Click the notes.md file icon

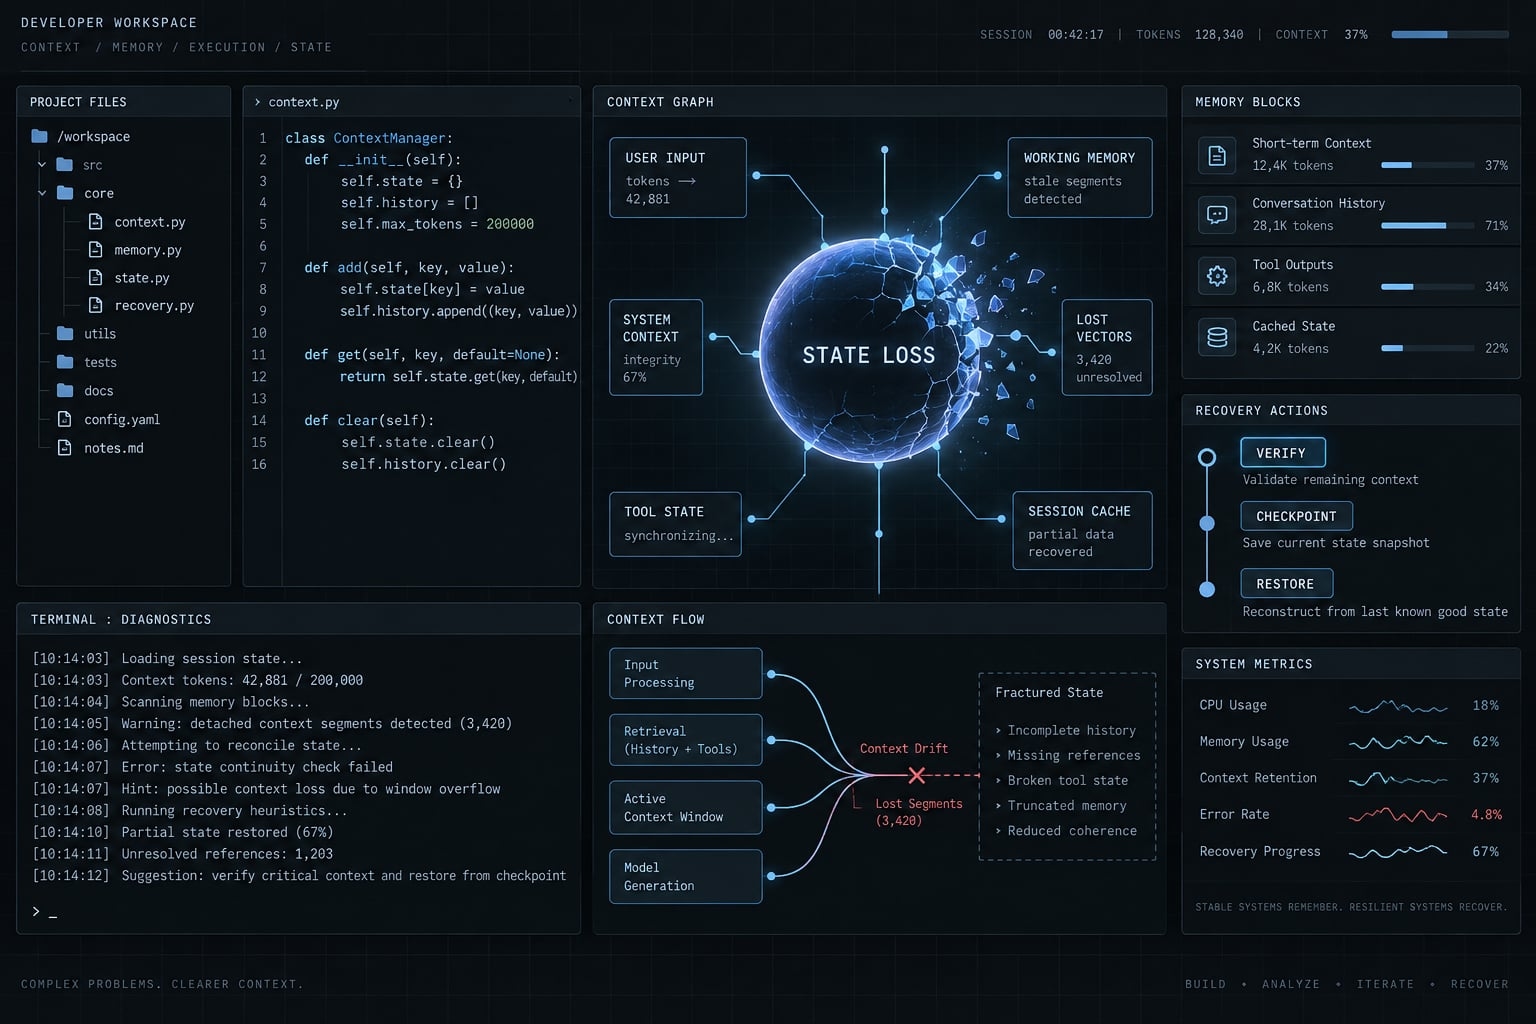click(x=65, y=447)
